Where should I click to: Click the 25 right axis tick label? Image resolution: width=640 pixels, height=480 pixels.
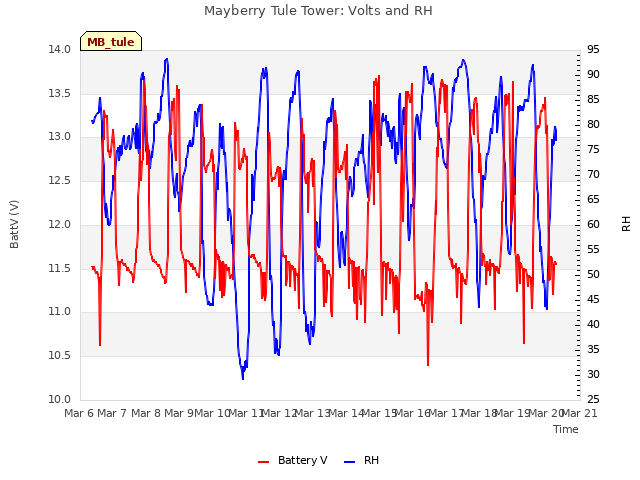coord(593,399)
